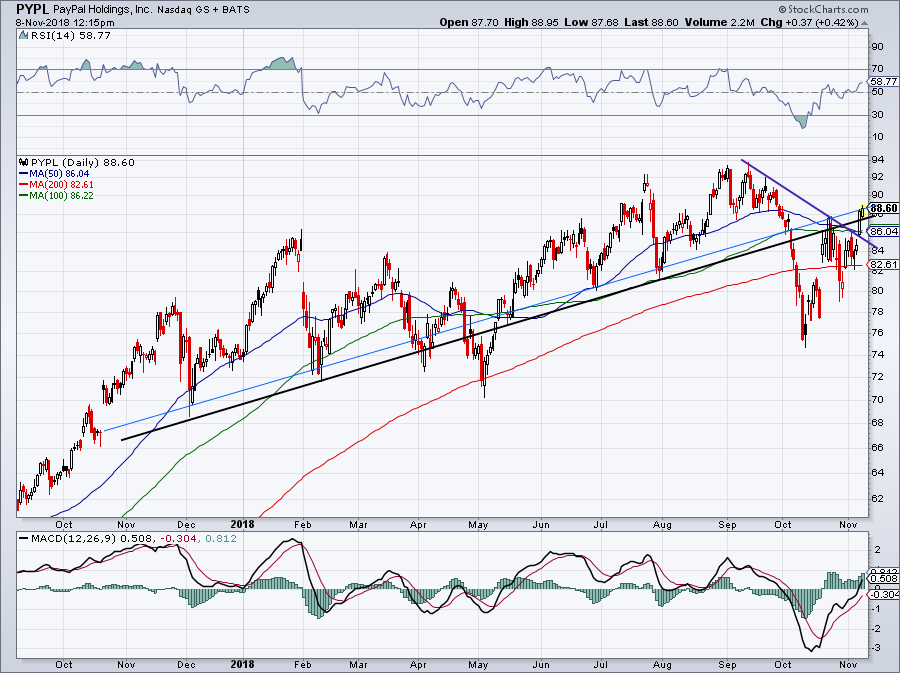The height and width of the screenshot is (673, 900).
Task: Click 2018 on the price panel date axis
Action: (242, 524)
